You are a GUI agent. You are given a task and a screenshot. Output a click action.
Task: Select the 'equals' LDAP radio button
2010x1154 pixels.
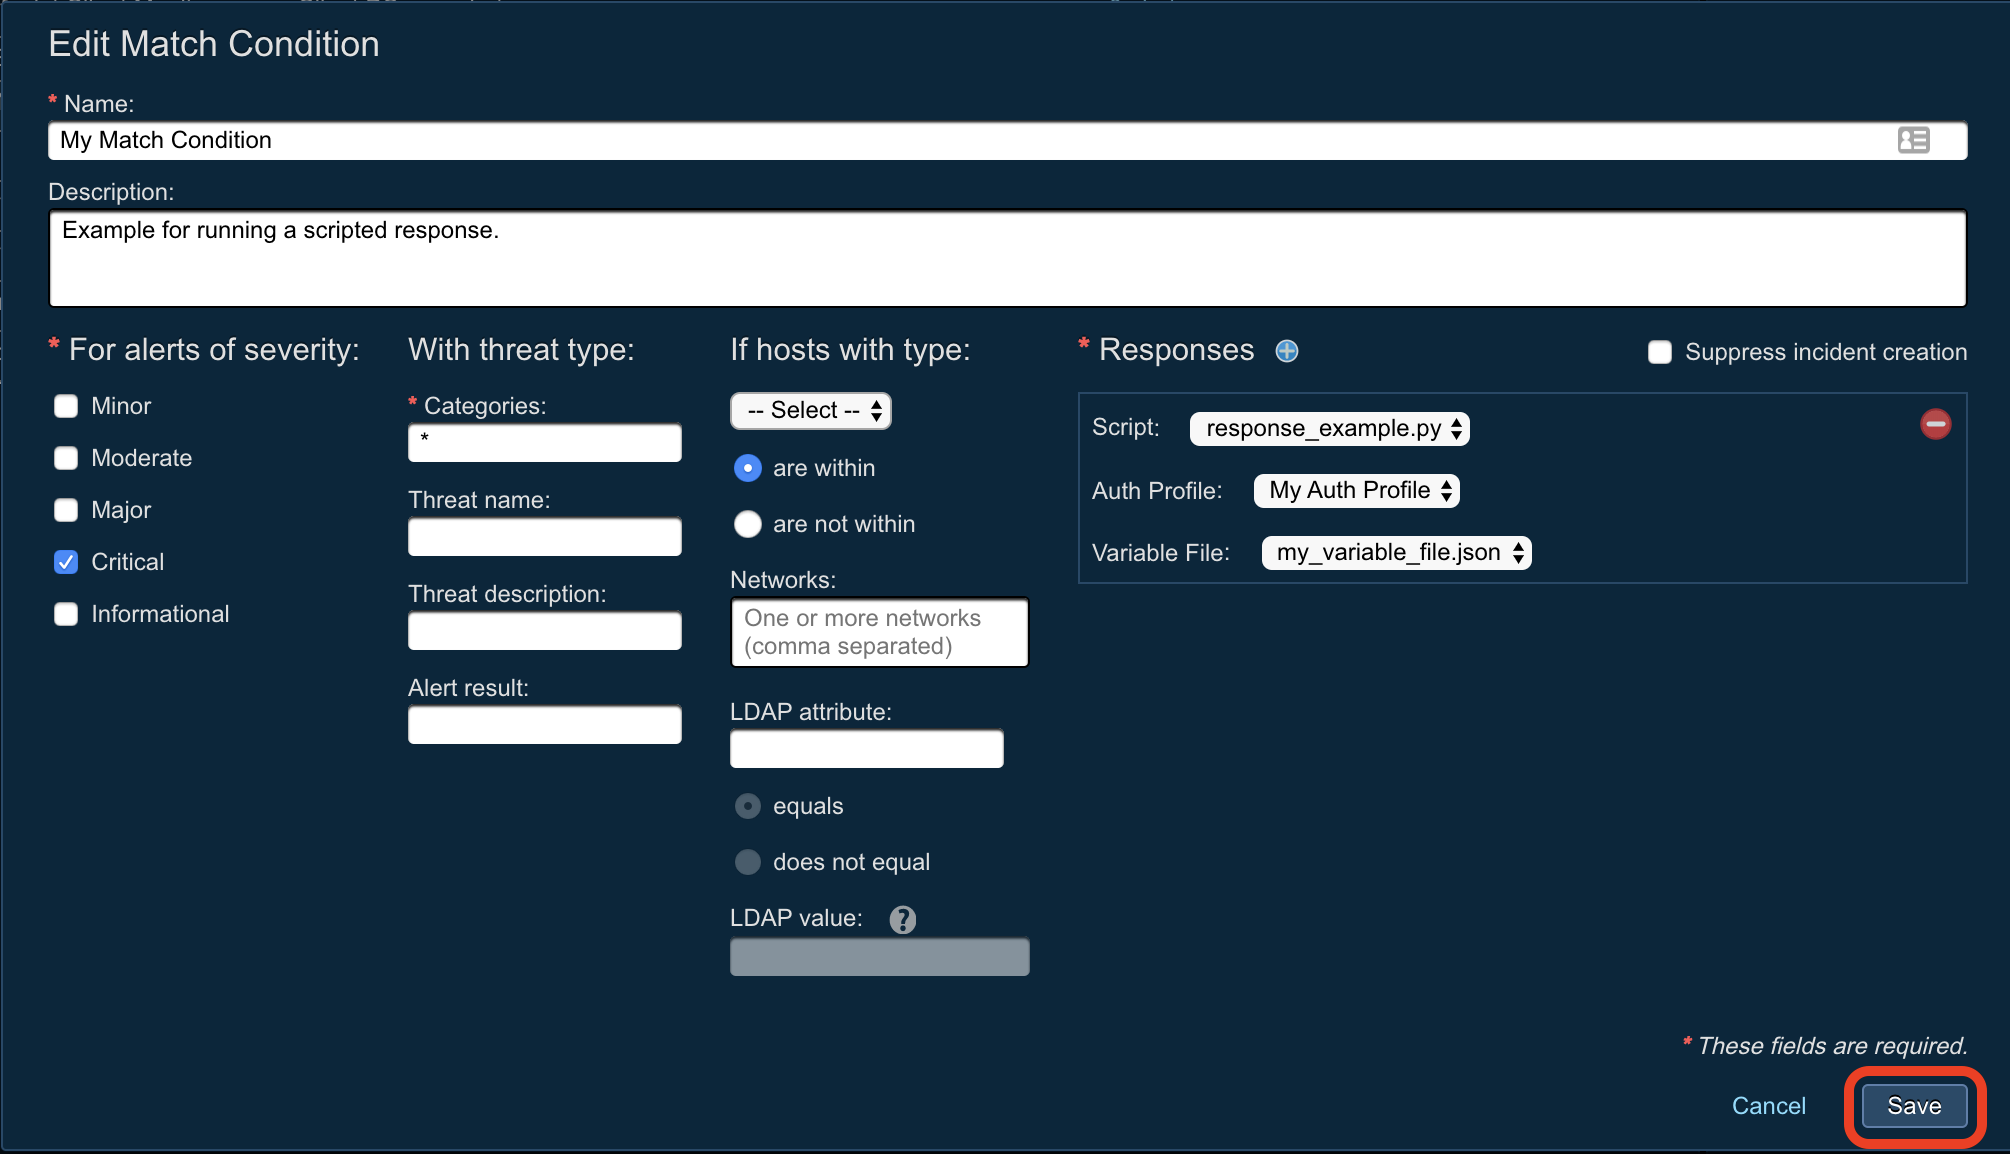748,806
